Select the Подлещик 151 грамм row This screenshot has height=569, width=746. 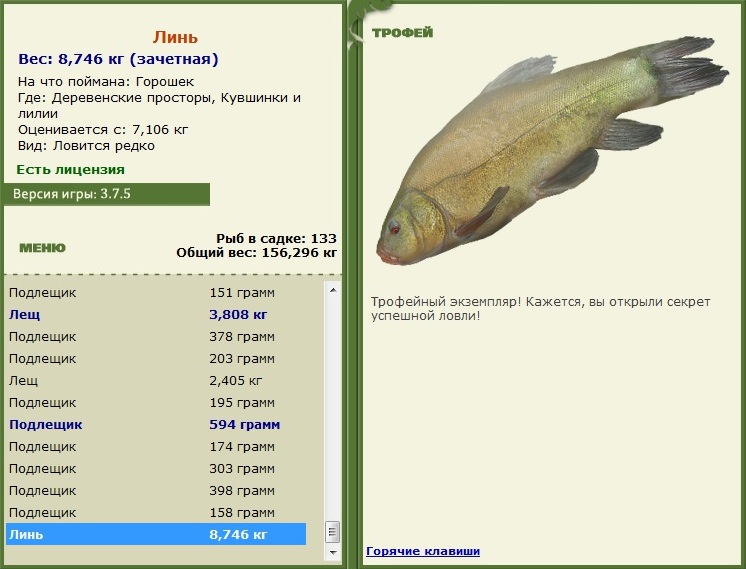156,293
